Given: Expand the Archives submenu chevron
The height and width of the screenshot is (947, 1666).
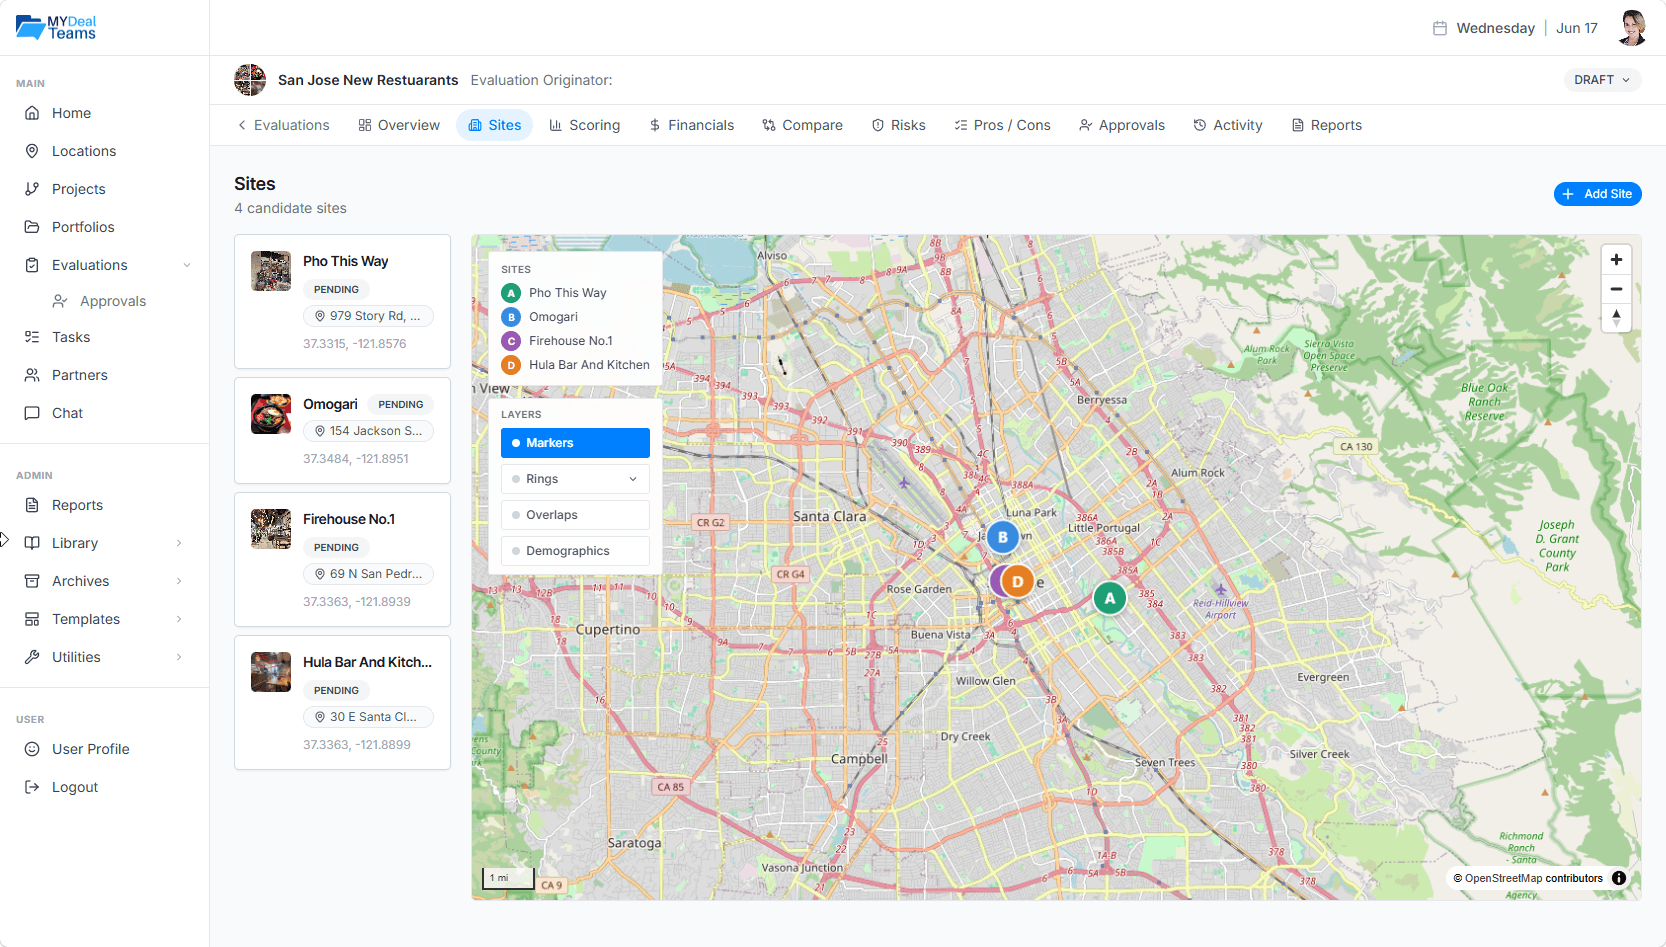Looking at the screenshot, I should point(179,581).
